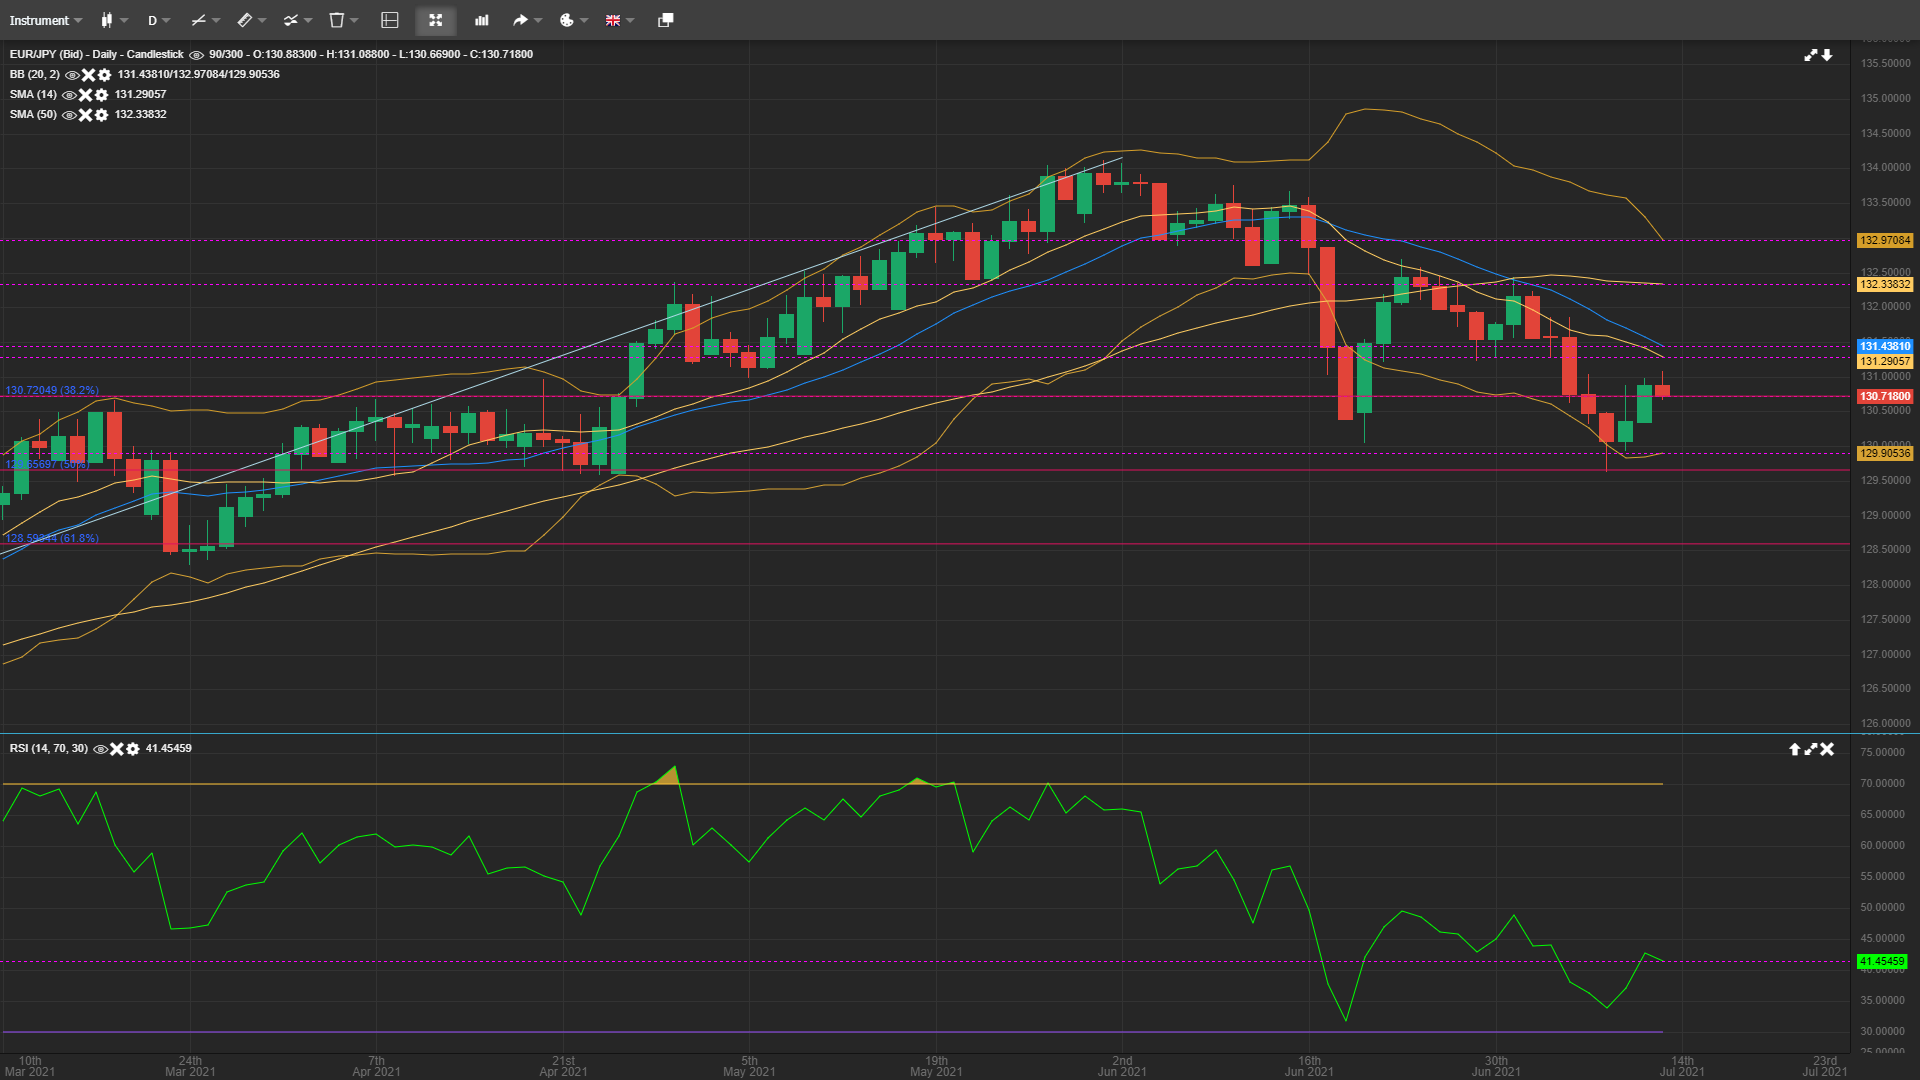The width and height of the screenshot is (1920, 1080).
Task: Click the green 41.45459 RSI value label
Action: (1882, 961)
